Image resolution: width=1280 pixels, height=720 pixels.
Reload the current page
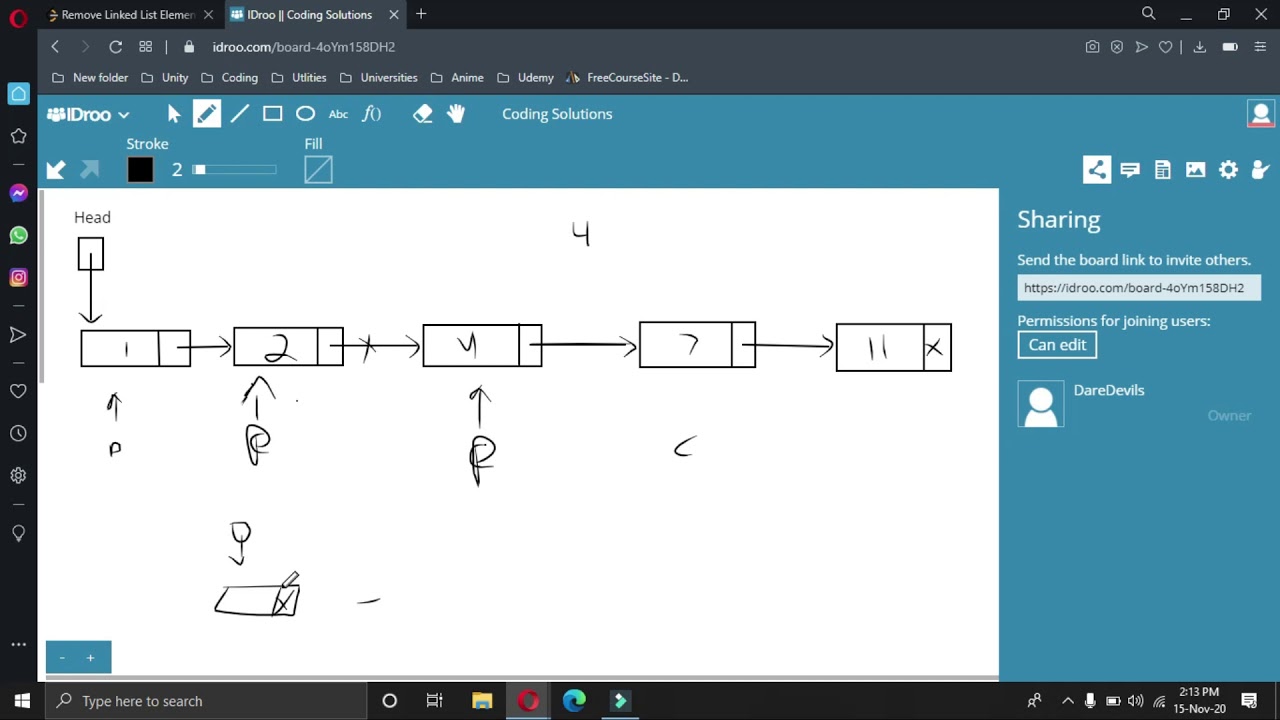click(116, 47)
